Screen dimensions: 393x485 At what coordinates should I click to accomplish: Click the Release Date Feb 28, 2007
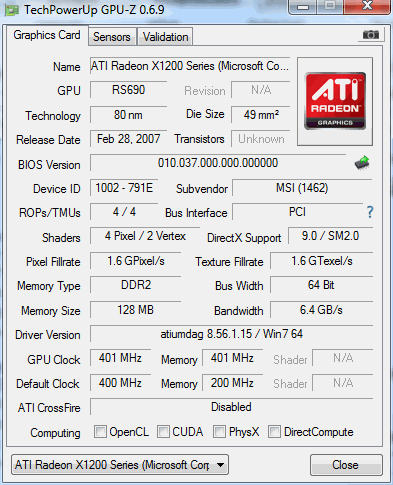(128, 139)
